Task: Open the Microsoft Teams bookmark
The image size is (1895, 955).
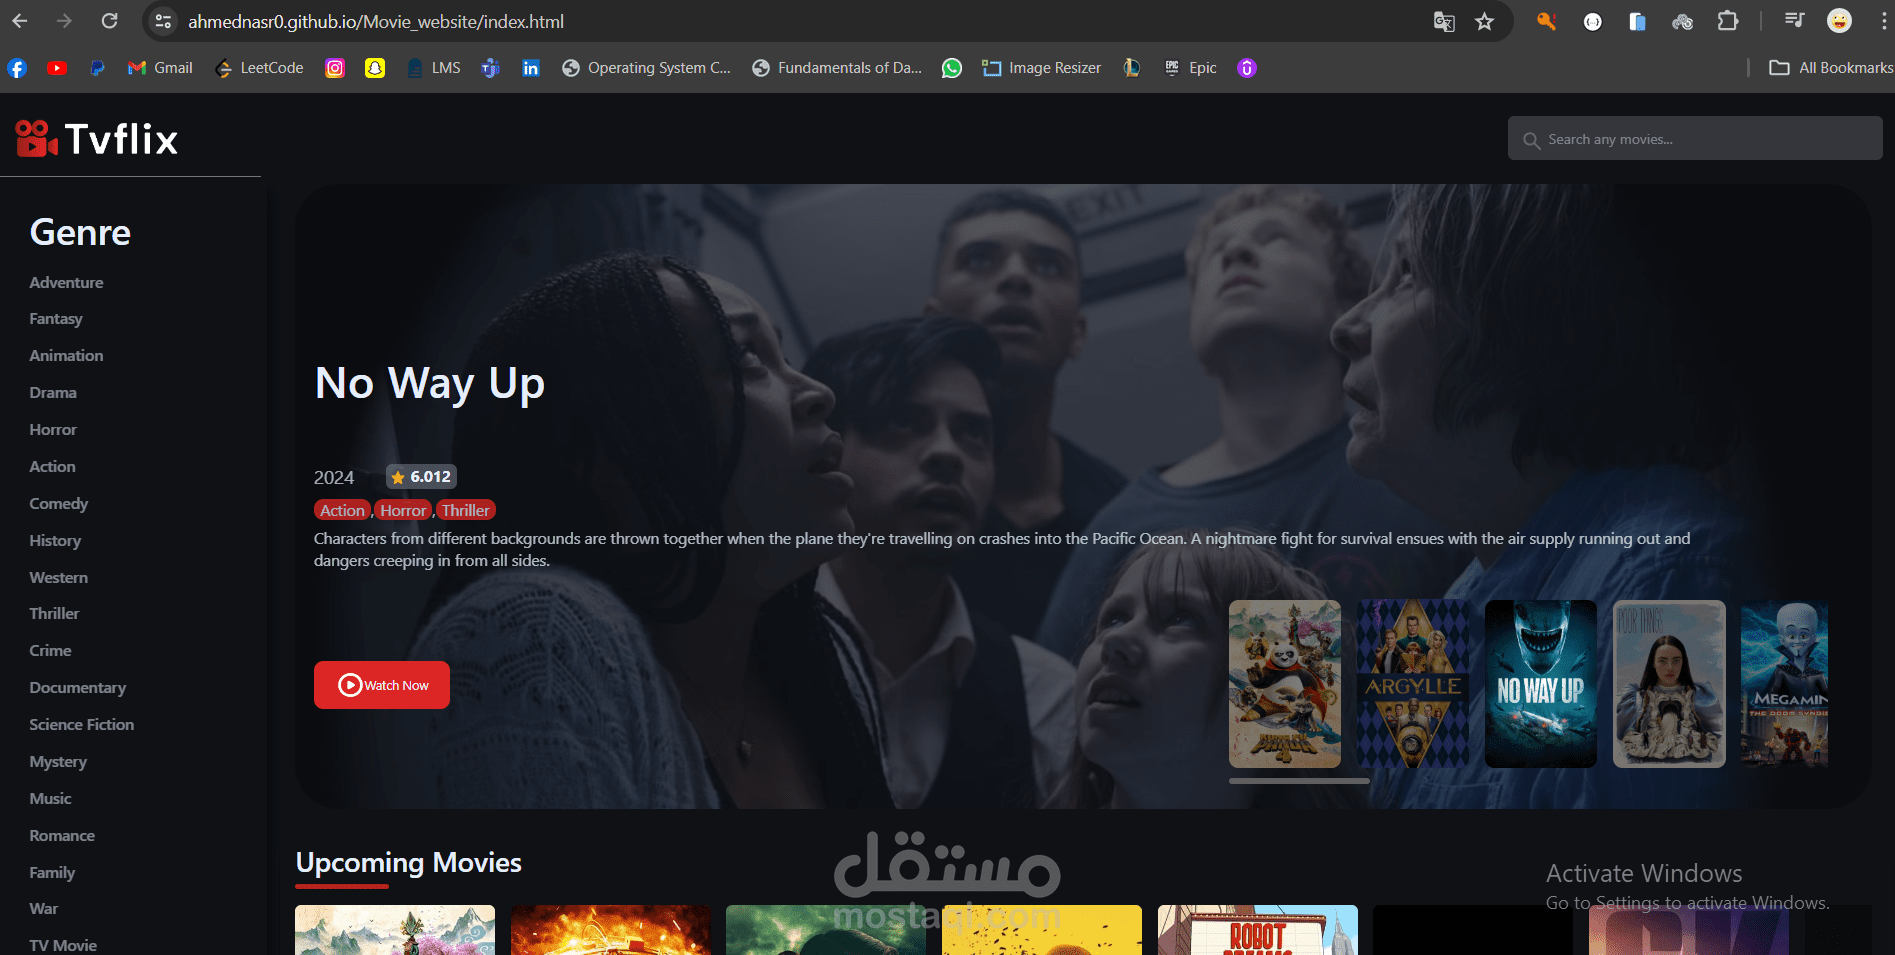Action: tap(490, 68)
